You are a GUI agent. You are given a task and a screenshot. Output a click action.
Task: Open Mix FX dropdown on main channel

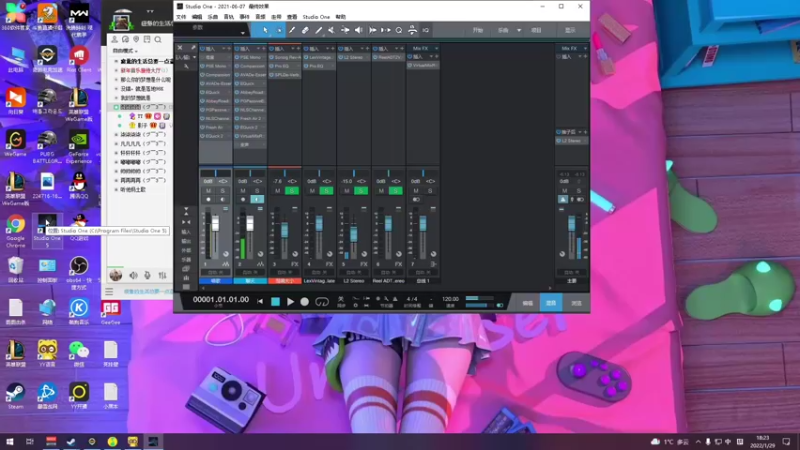point(585,48)
